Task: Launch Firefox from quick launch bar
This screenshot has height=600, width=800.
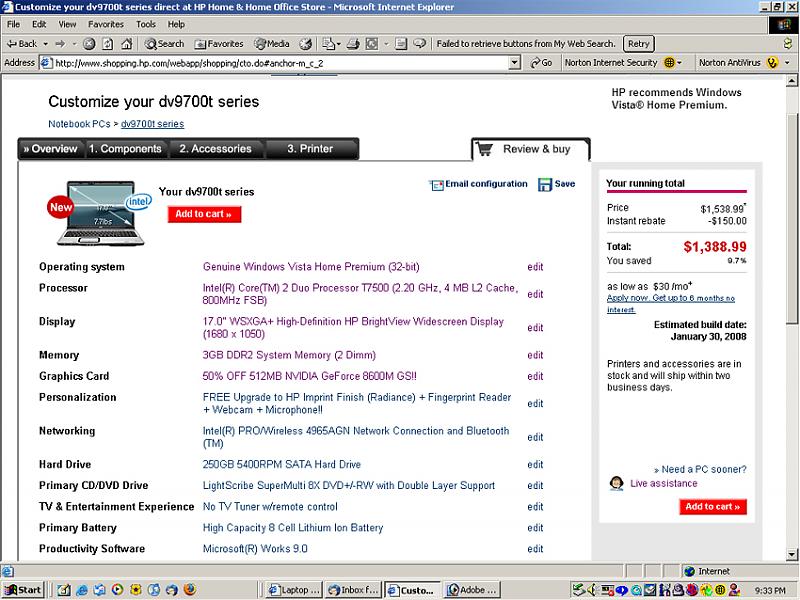Action: (x=190, y=590)
